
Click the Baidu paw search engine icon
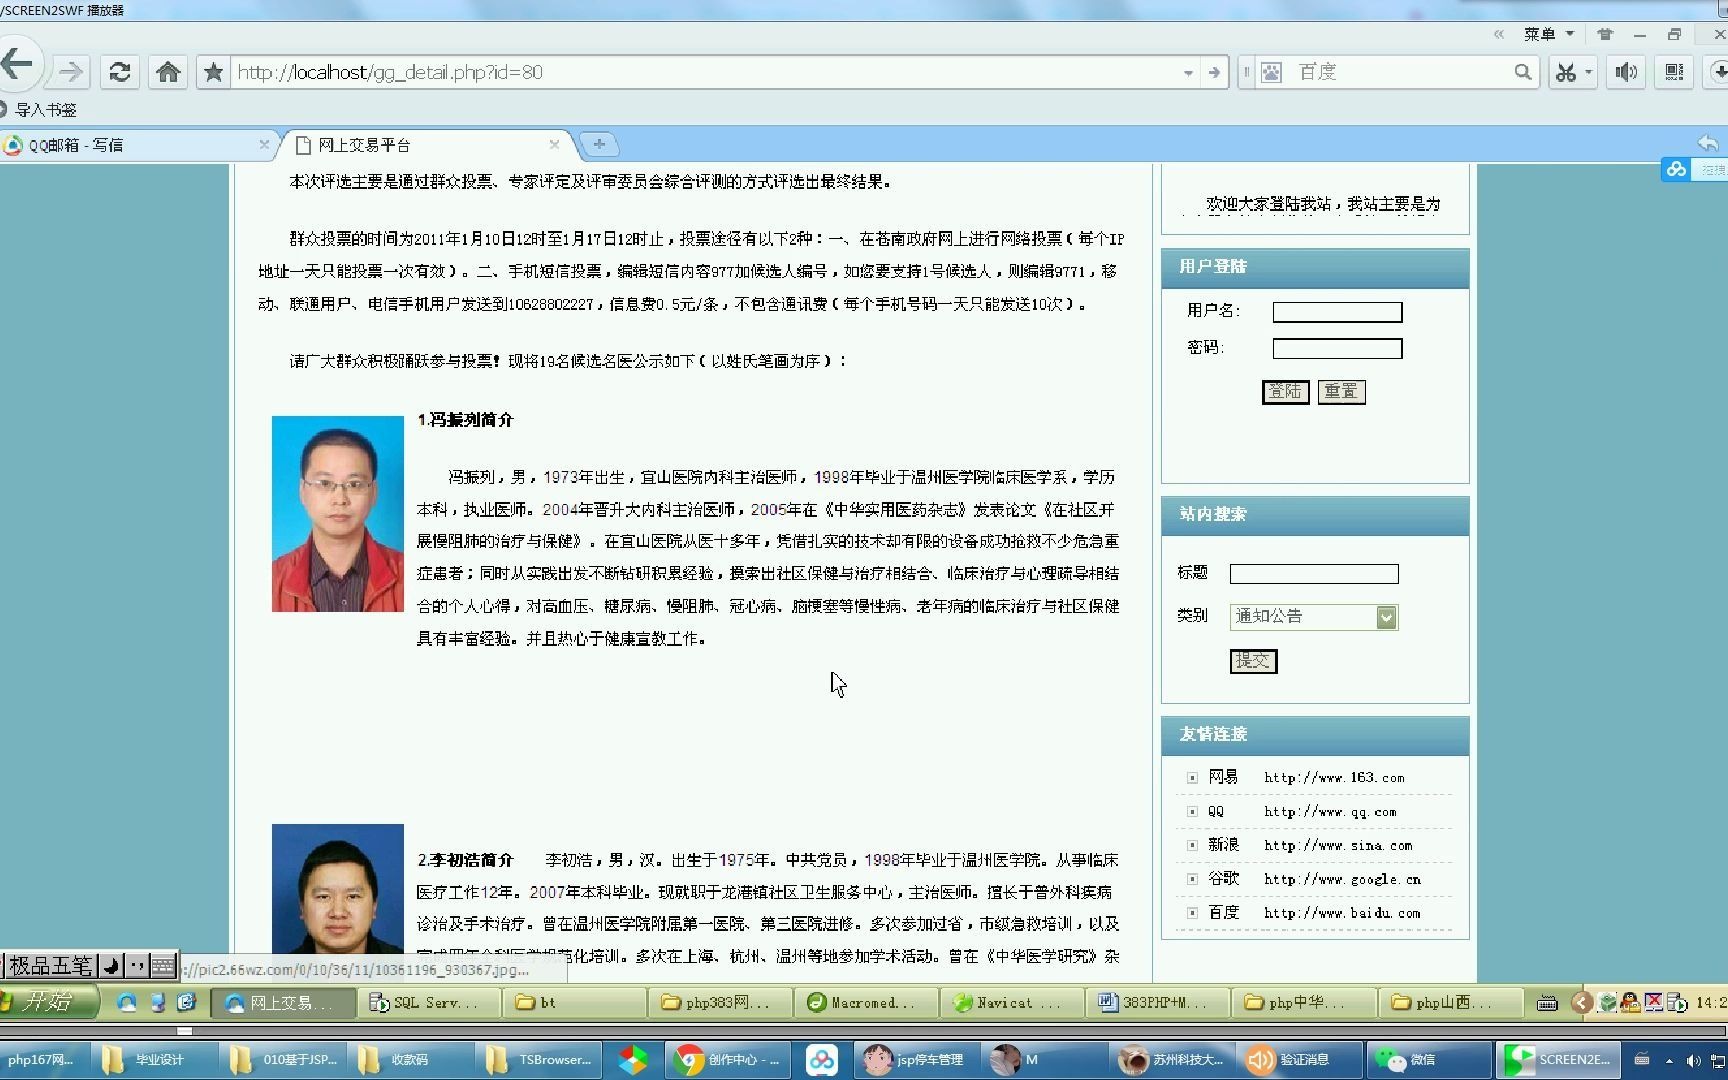pos(1271,72)
